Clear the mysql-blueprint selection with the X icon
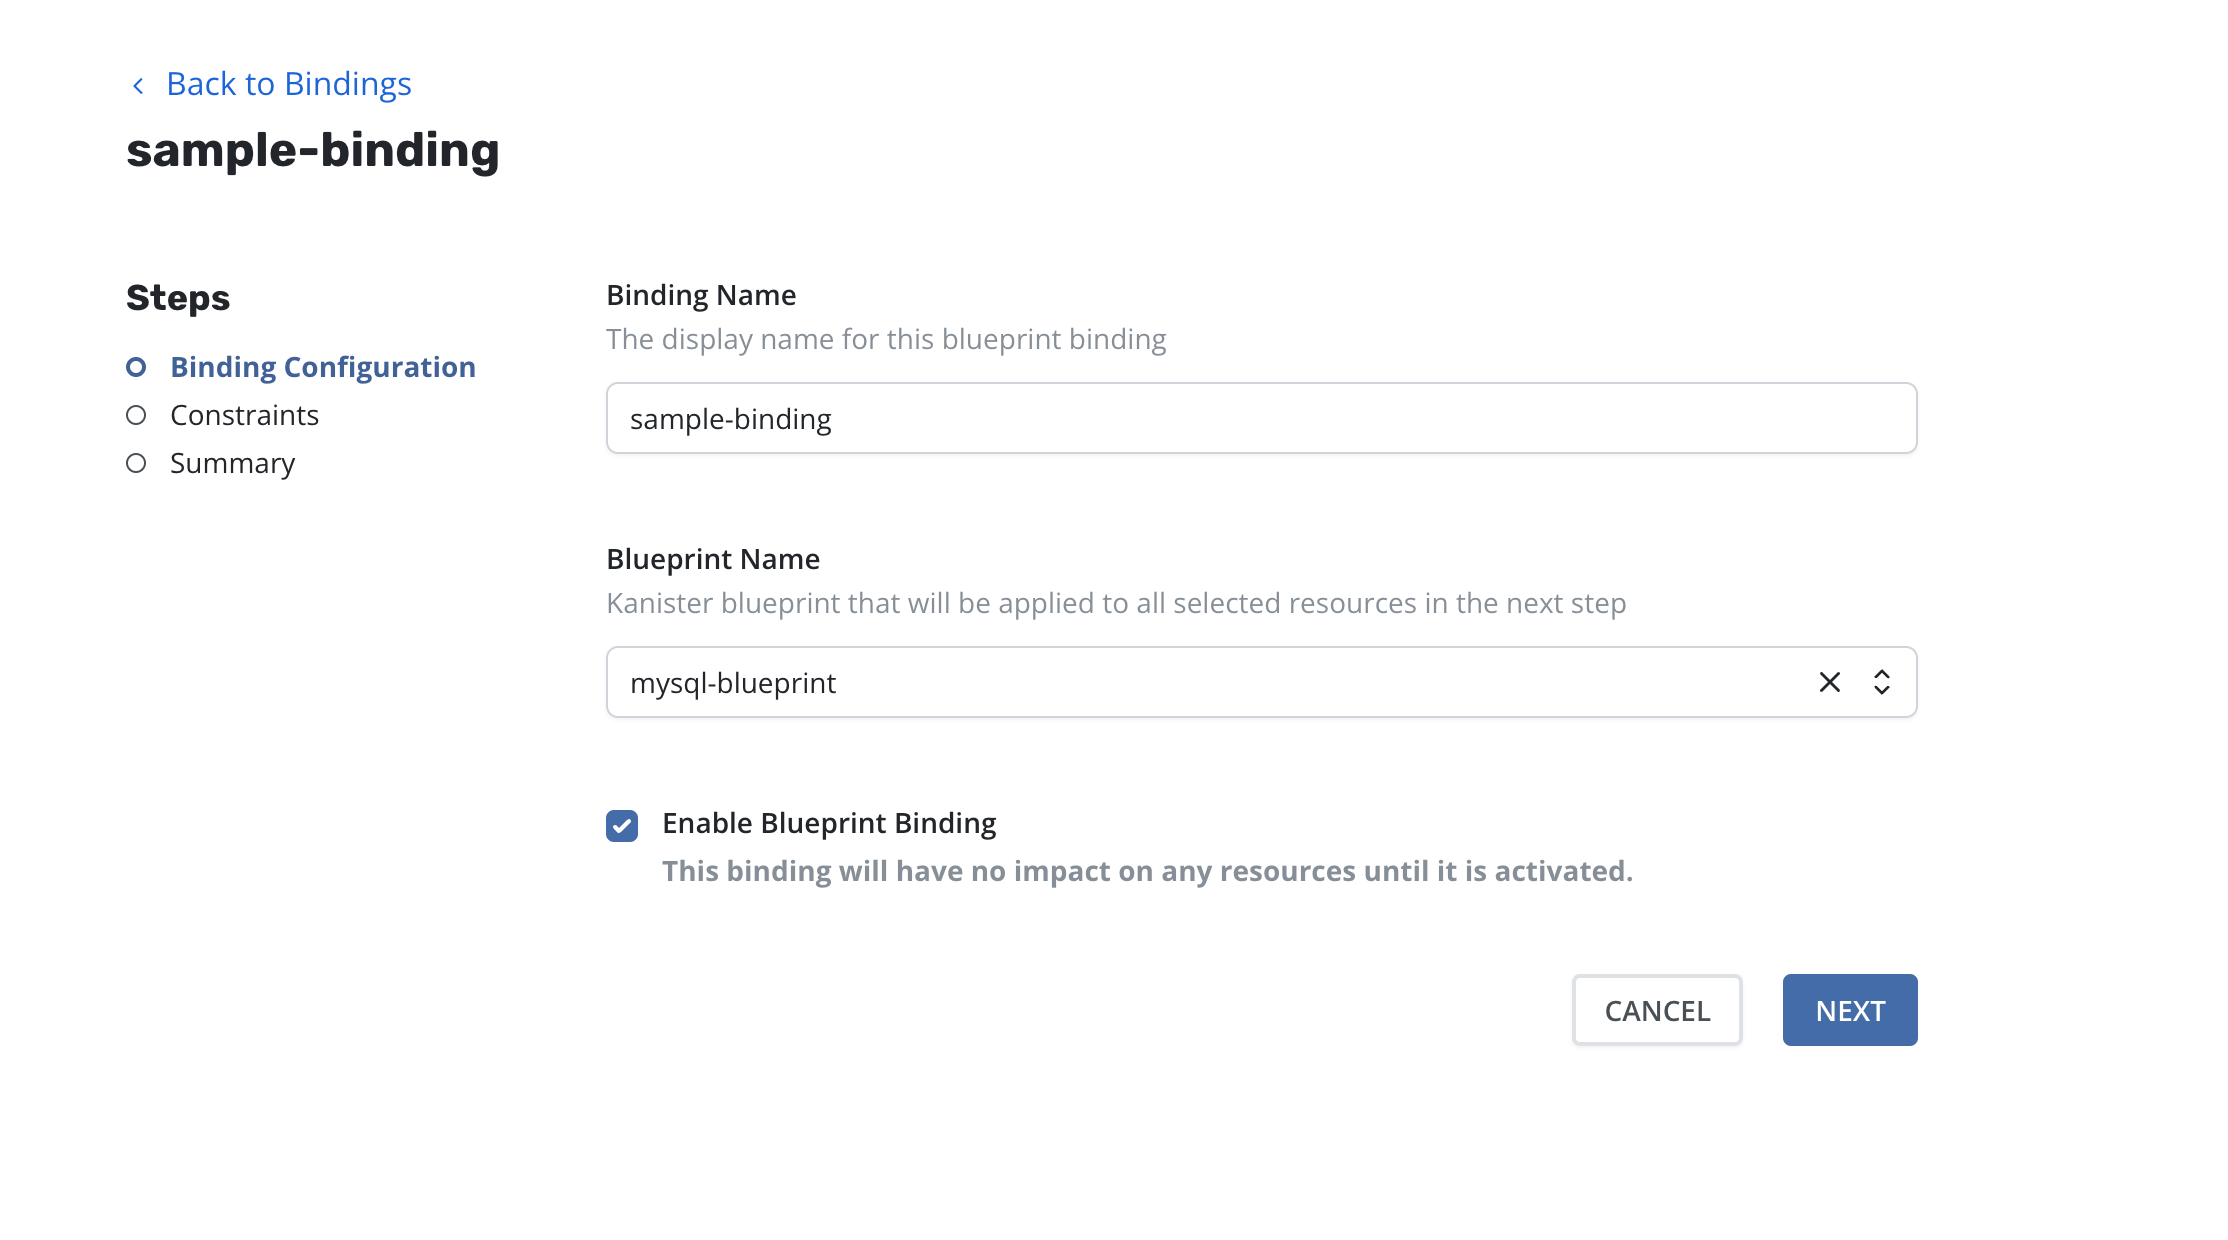The width and height of the screenshot is (2228, 1240). click(1830, 682)
